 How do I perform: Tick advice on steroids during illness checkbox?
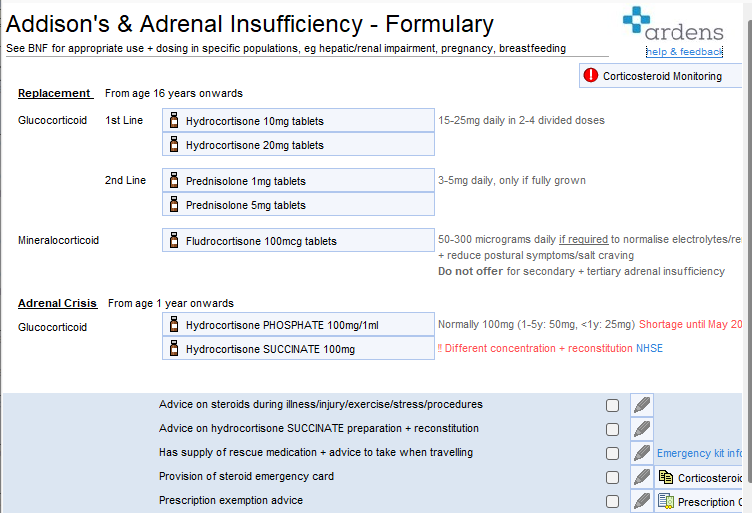pos(612,405)
